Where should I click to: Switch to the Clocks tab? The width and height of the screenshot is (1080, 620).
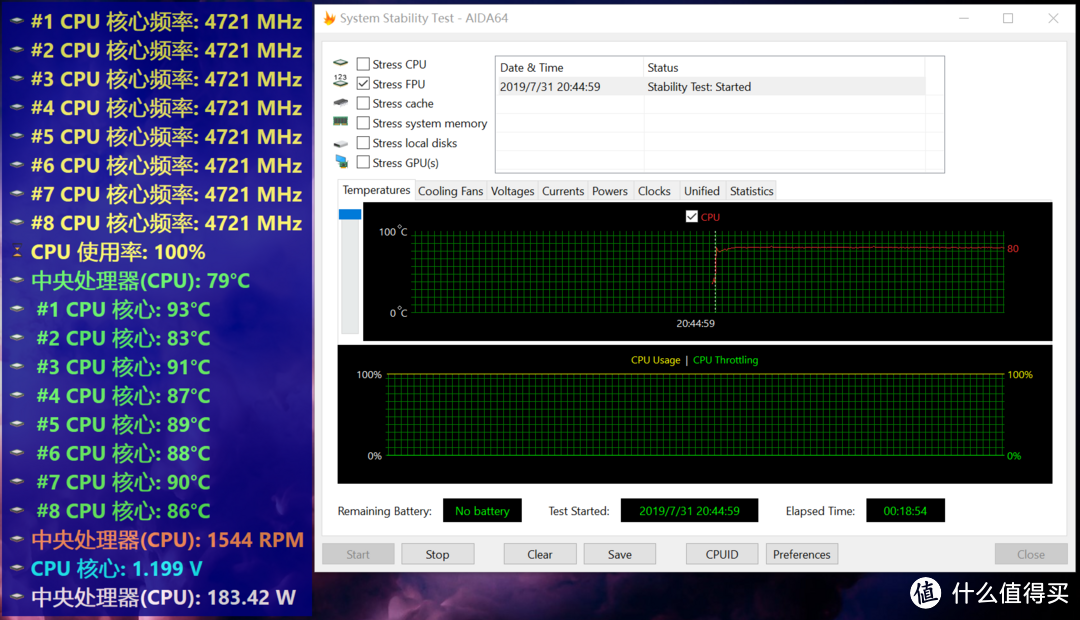coord(654,192)
